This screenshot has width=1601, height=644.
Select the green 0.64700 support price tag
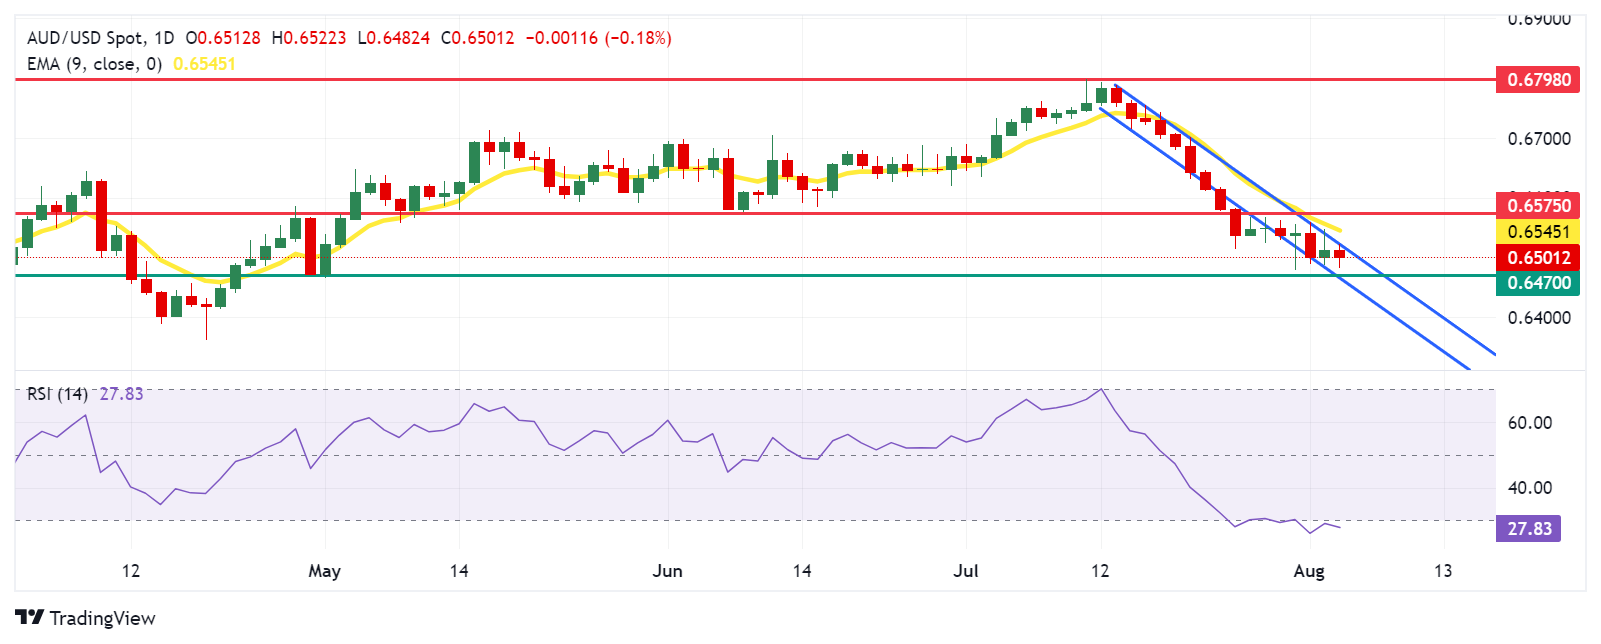1538,283
